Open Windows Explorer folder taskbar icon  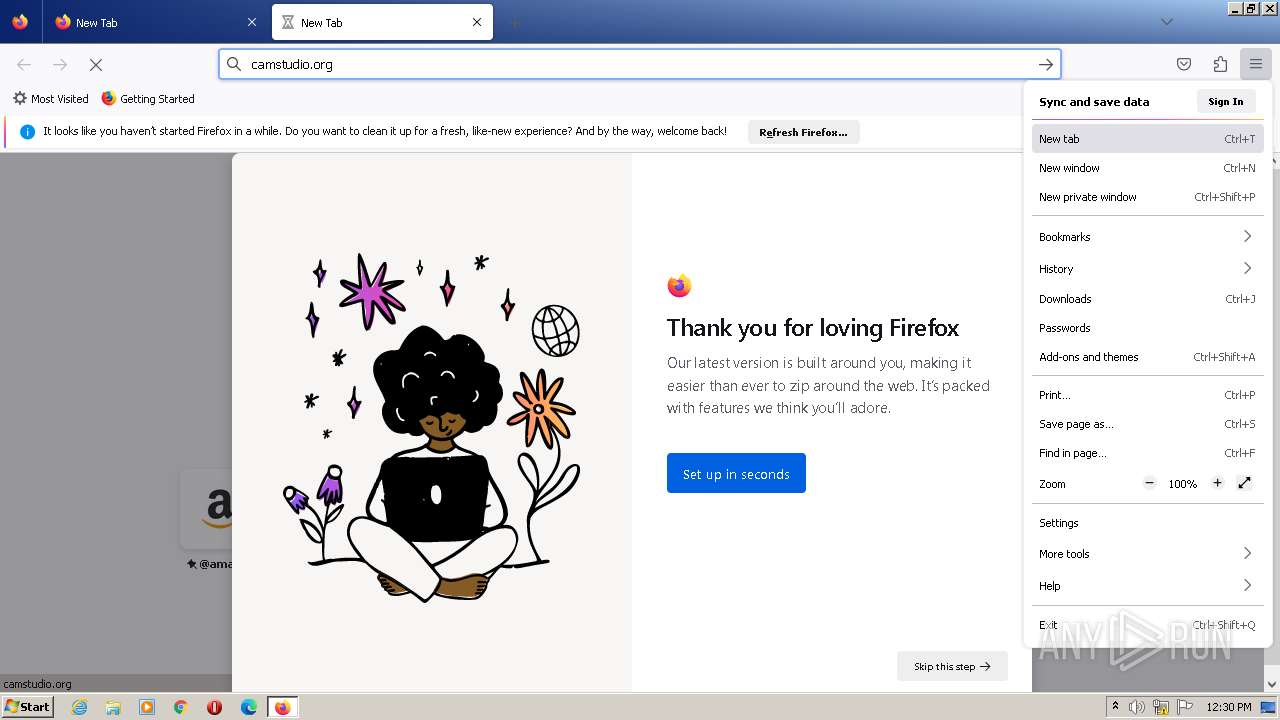tap(113, 707)
